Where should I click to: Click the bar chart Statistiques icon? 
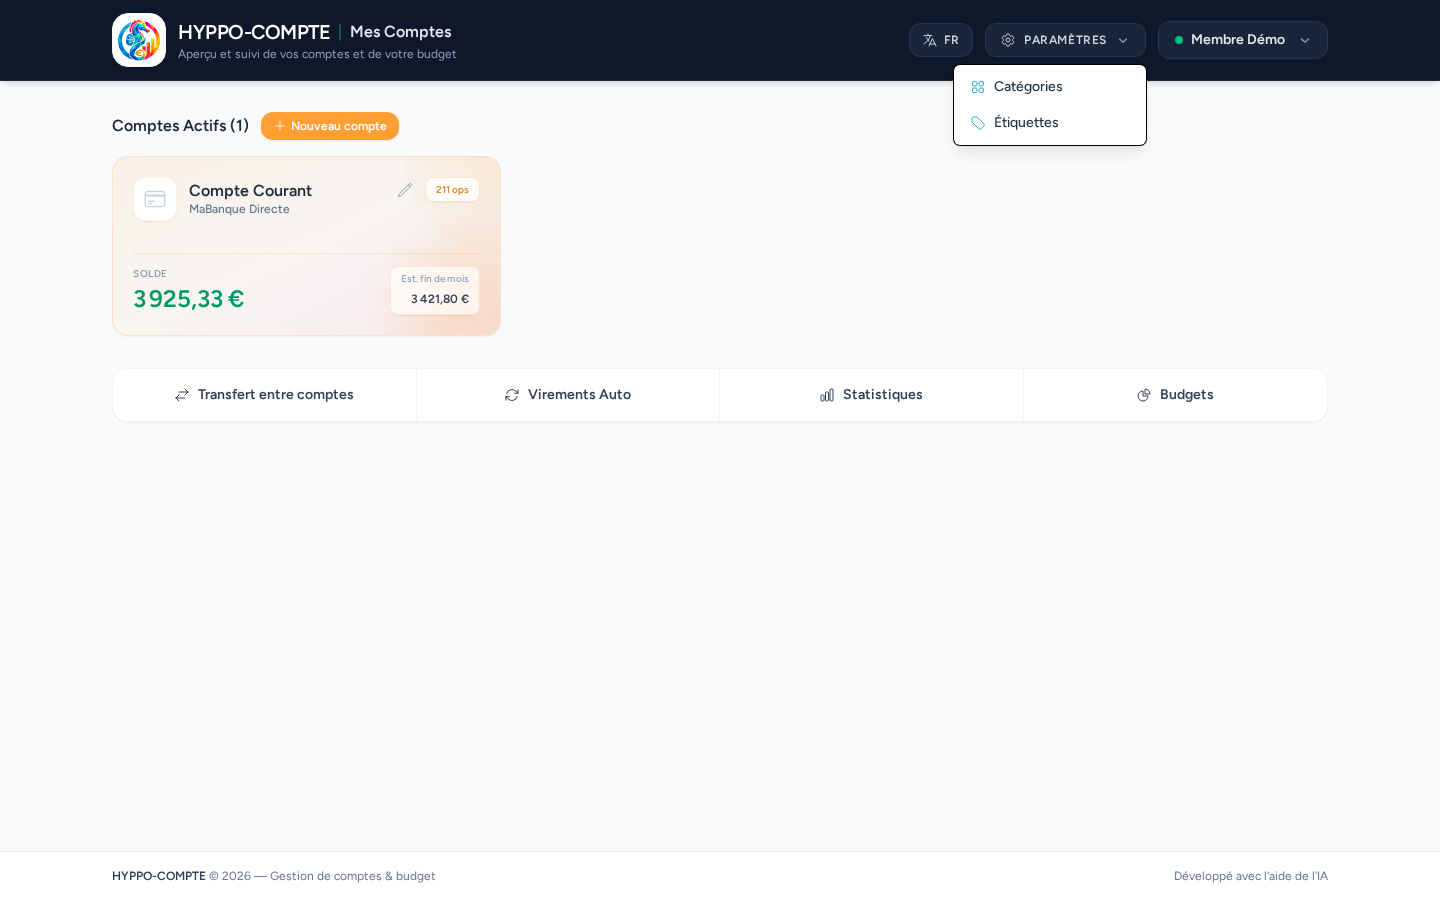(x=827, y=395)
